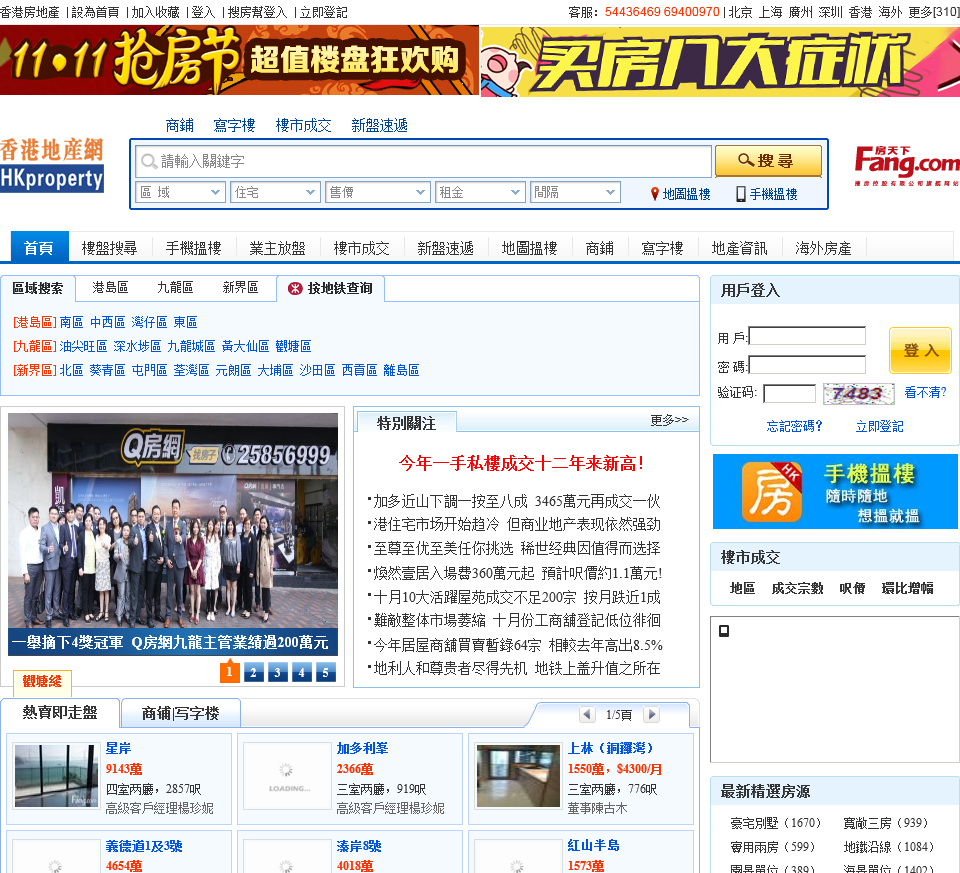
Task: Click the 用戶 username input field
Action: 808,336
